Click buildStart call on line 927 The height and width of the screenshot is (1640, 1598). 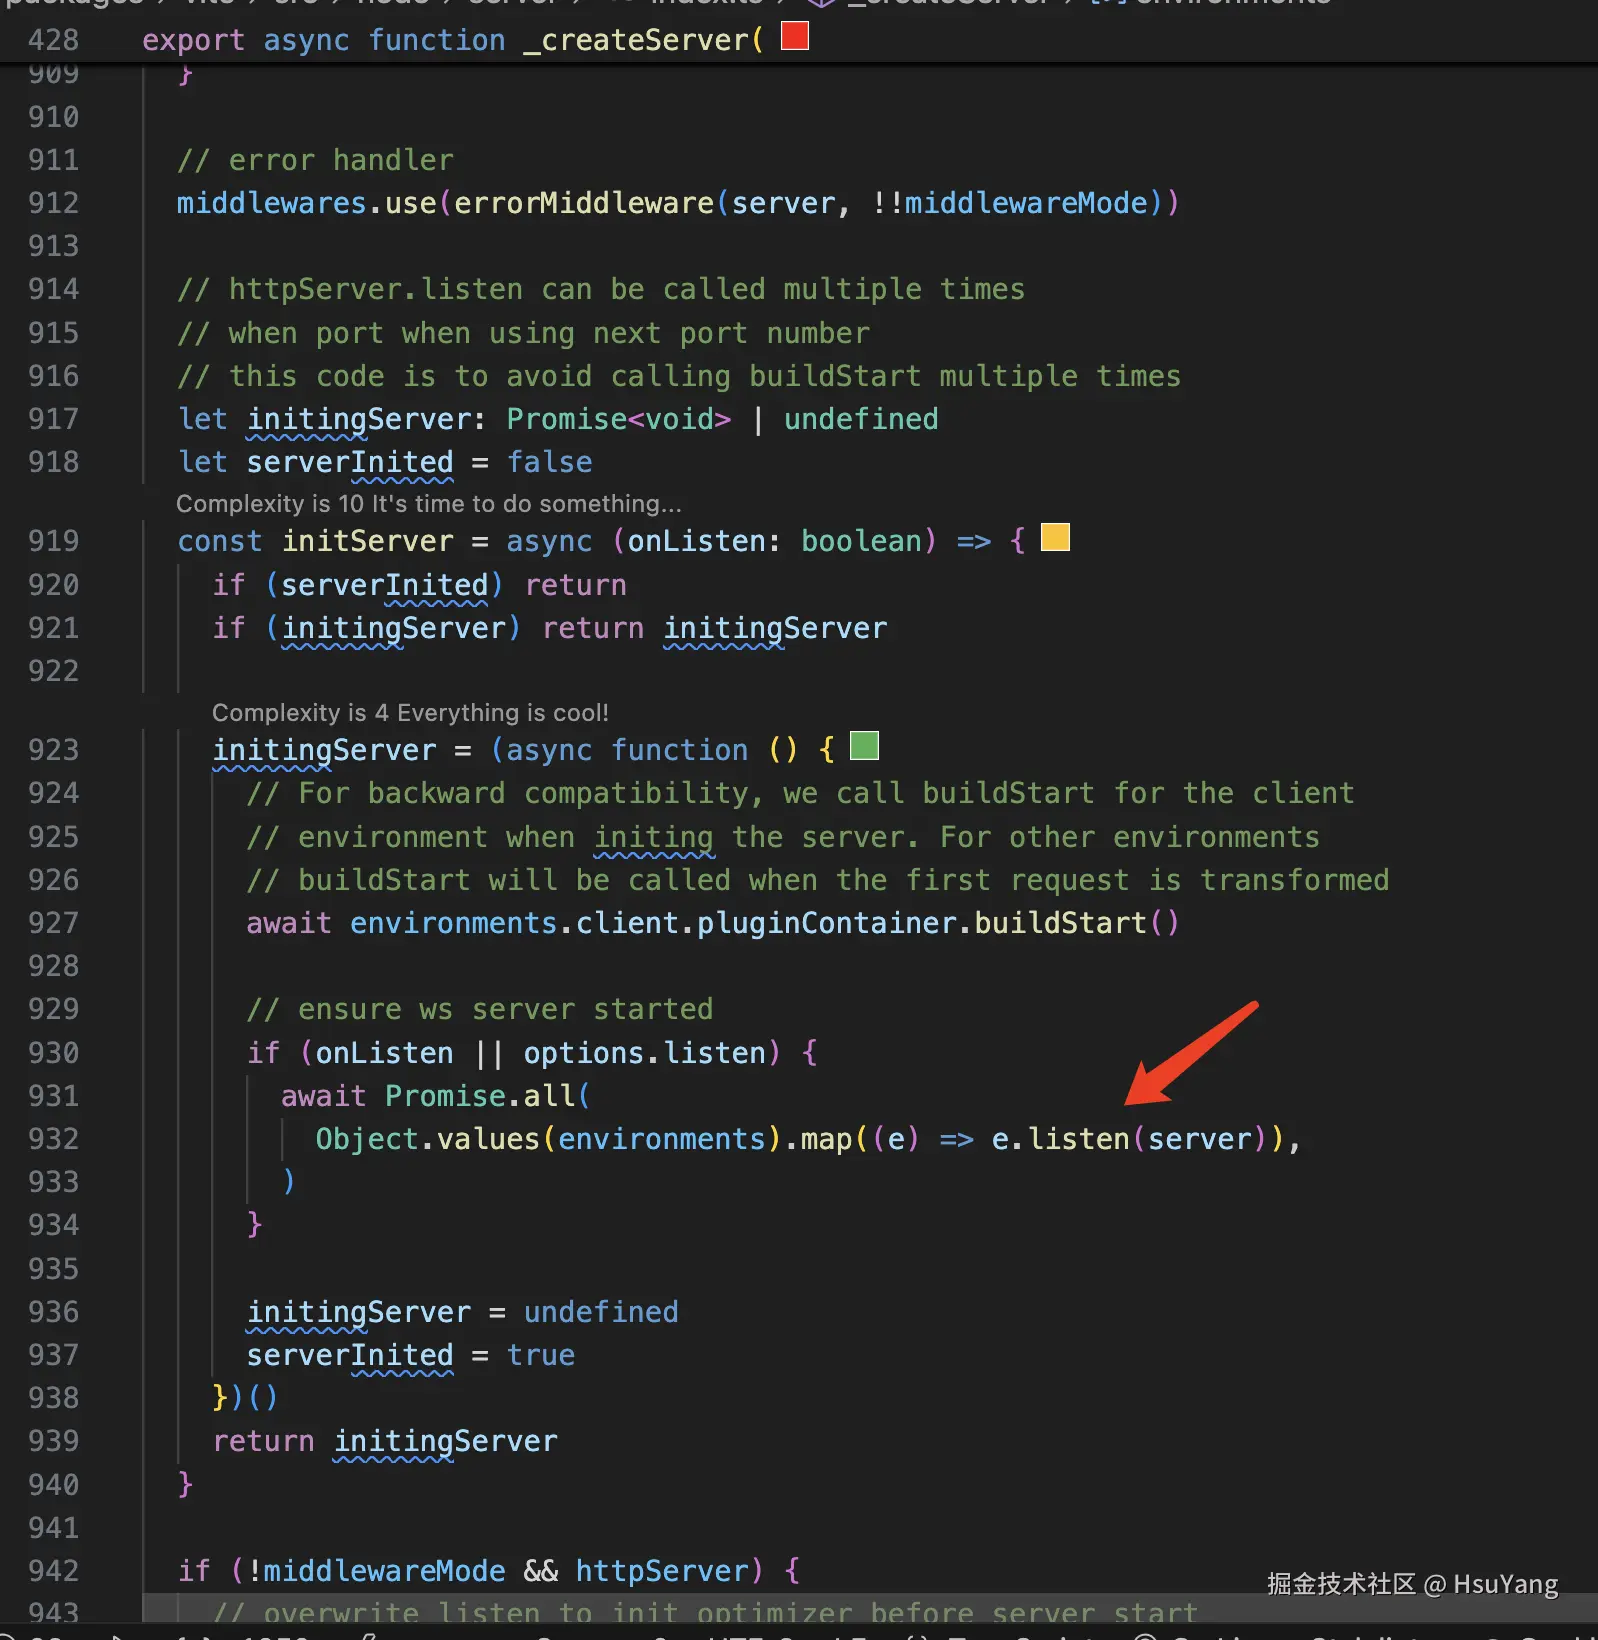pos(1060,923)
